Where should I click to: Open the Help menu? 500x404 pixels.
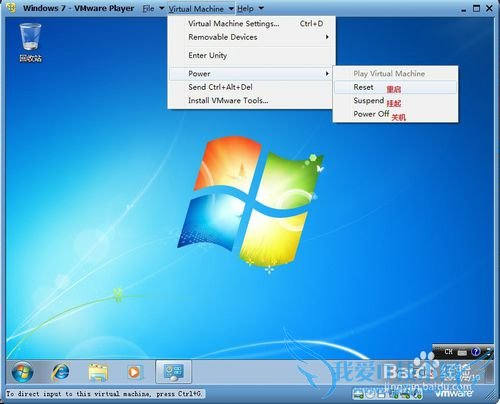(x=245, y=9)
